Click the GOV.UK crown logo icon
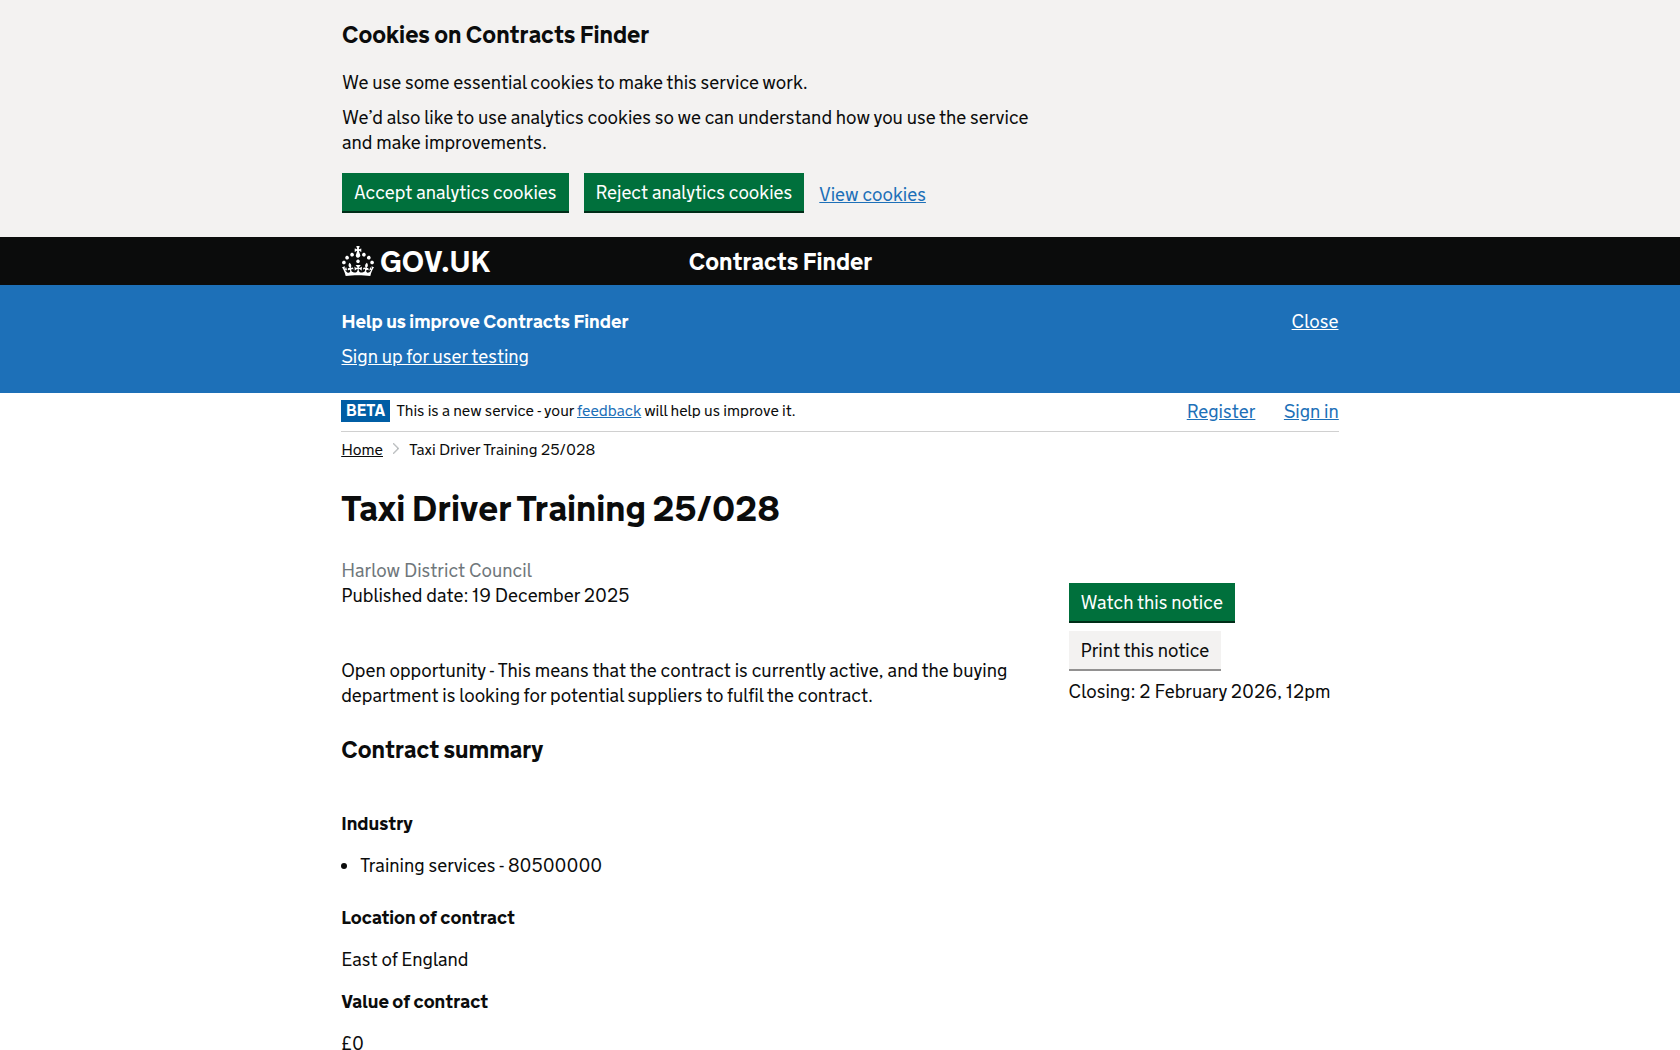 357,262
